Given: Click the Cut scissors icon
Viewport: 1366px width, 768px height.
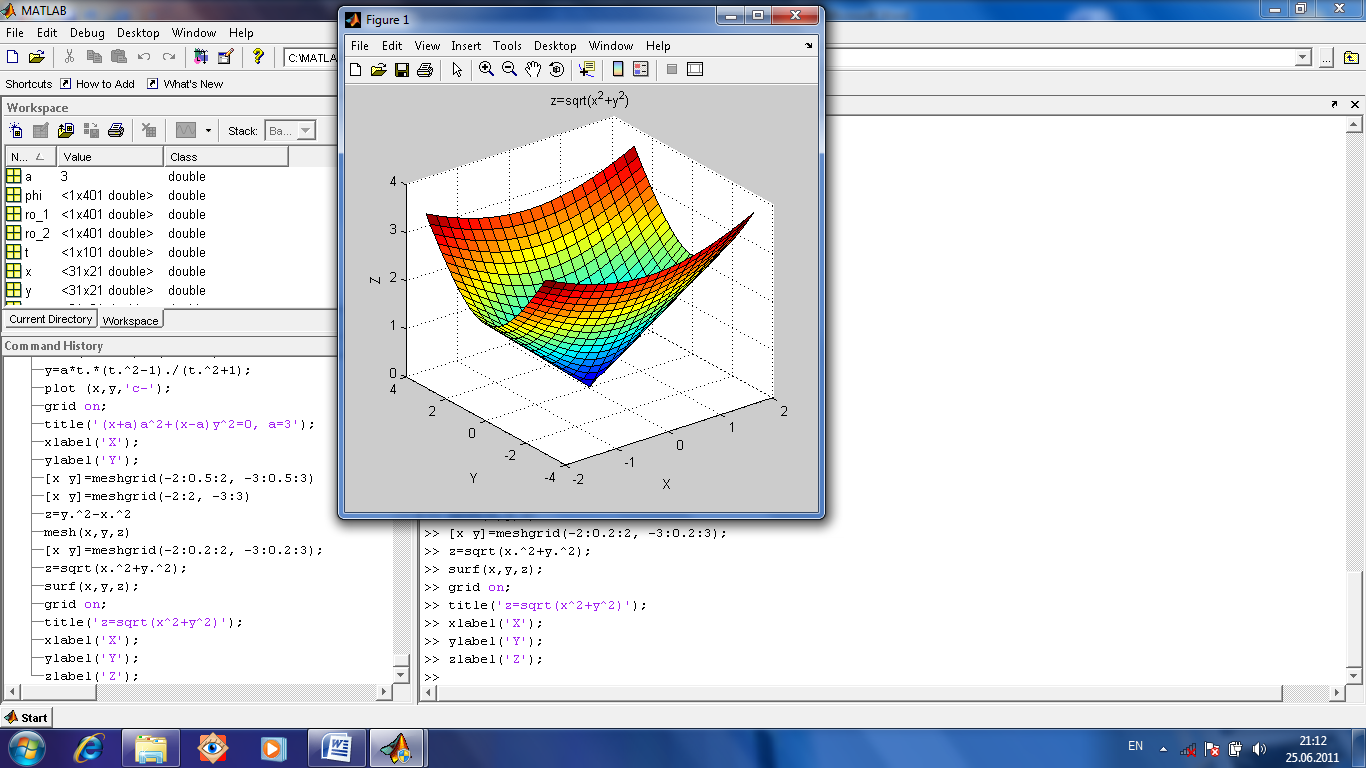Looking at the screenshot, I should (70, 57).
